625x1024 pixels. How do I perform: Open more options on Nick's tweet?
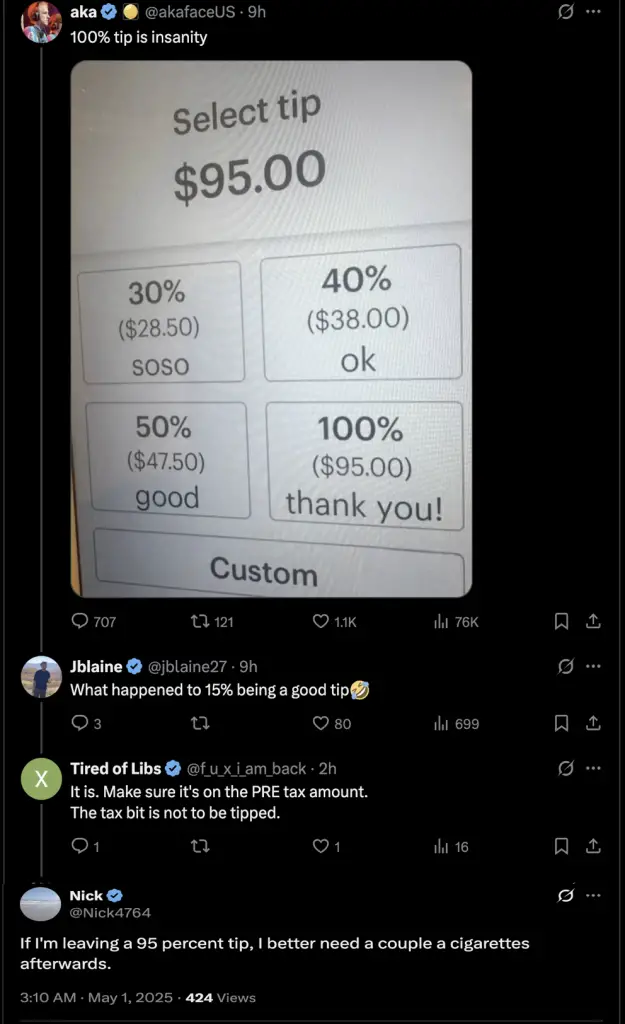coord(593,895)
